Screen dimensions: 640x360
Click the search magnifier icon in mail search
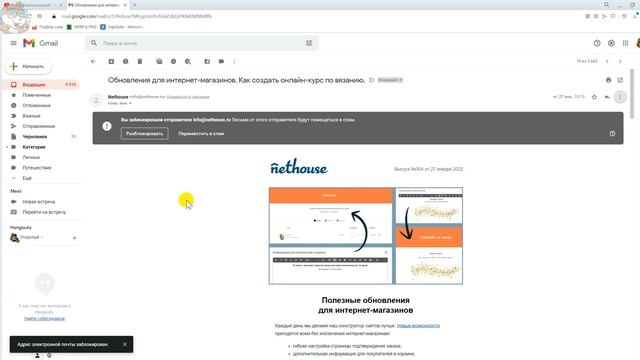point(94,43)
